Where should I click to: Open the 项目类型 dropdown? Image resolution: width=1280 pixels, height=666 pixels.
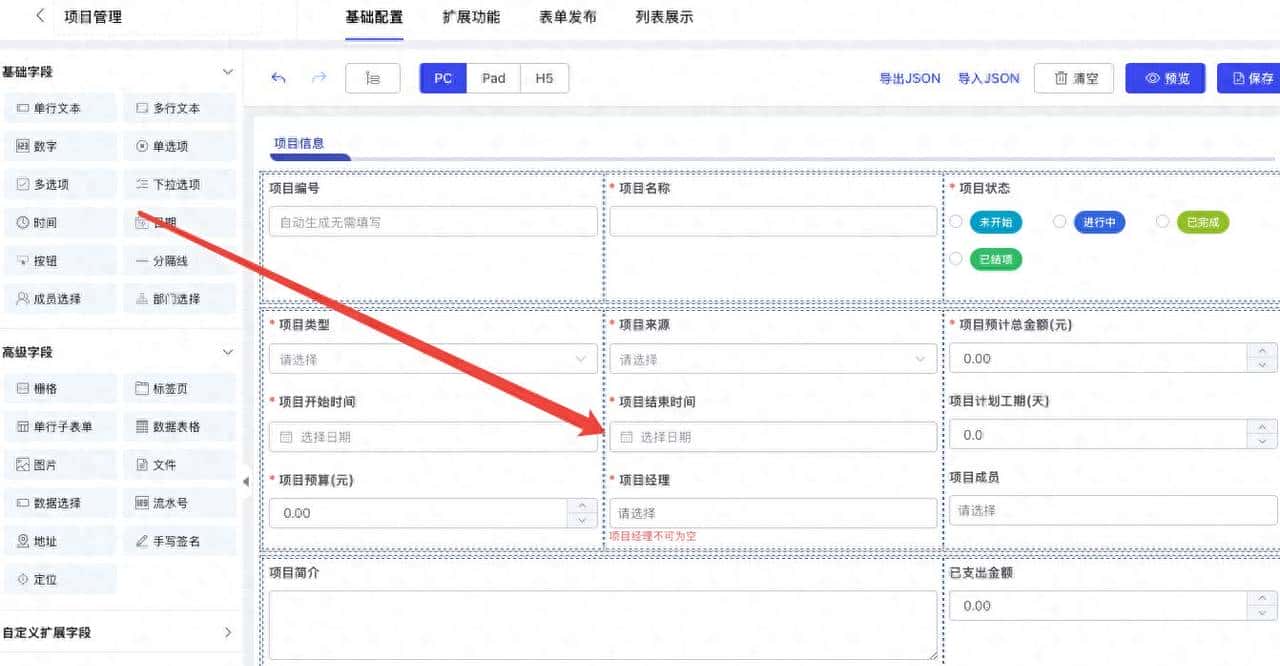(x=433, y=358)
